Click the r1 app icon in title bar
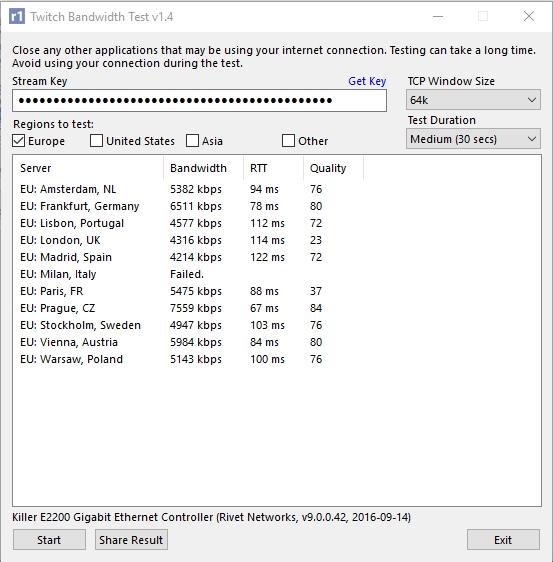 (17, 16)
